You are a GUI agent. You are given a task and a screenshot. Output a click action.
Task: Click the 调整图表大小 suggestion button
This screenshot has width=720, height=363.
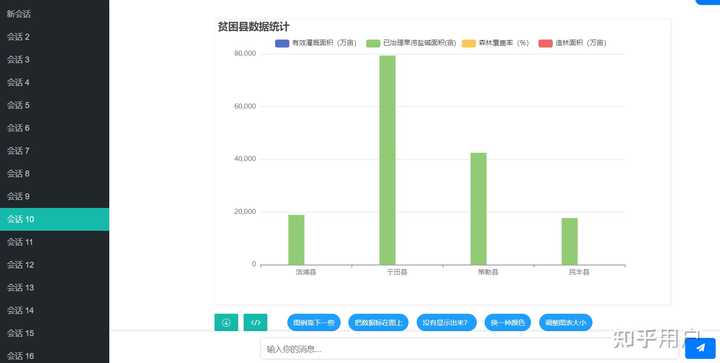566,323
